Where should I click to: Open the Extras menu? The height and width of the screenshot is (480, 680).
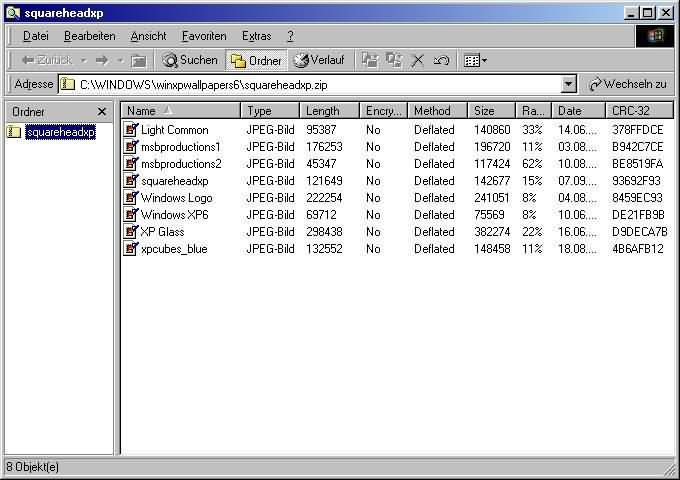tap(256, 36)
